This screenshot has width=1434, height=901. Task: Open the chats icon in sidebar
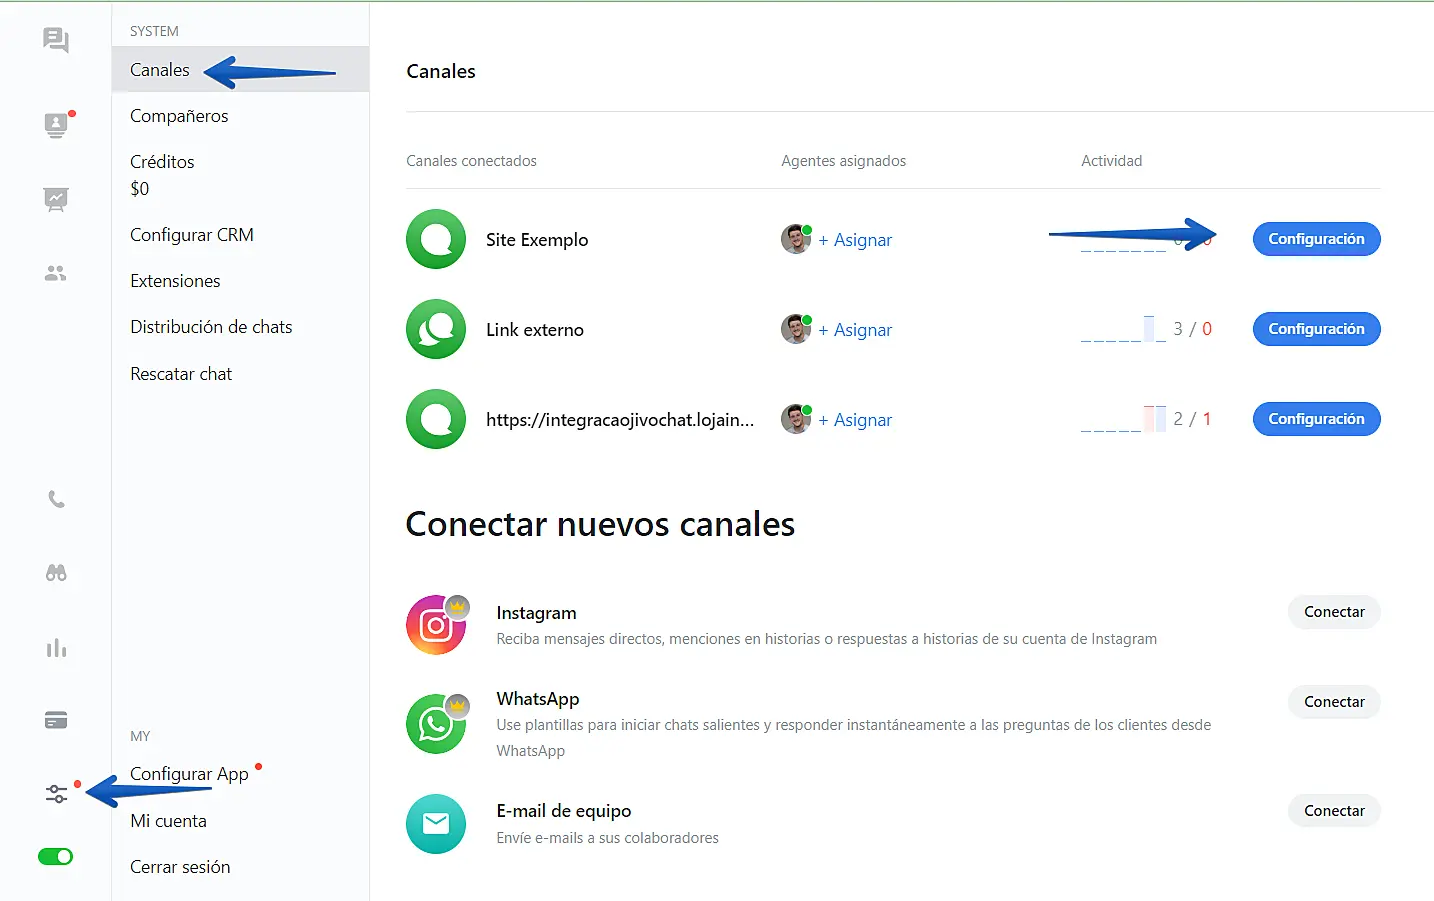pos(56,40)
